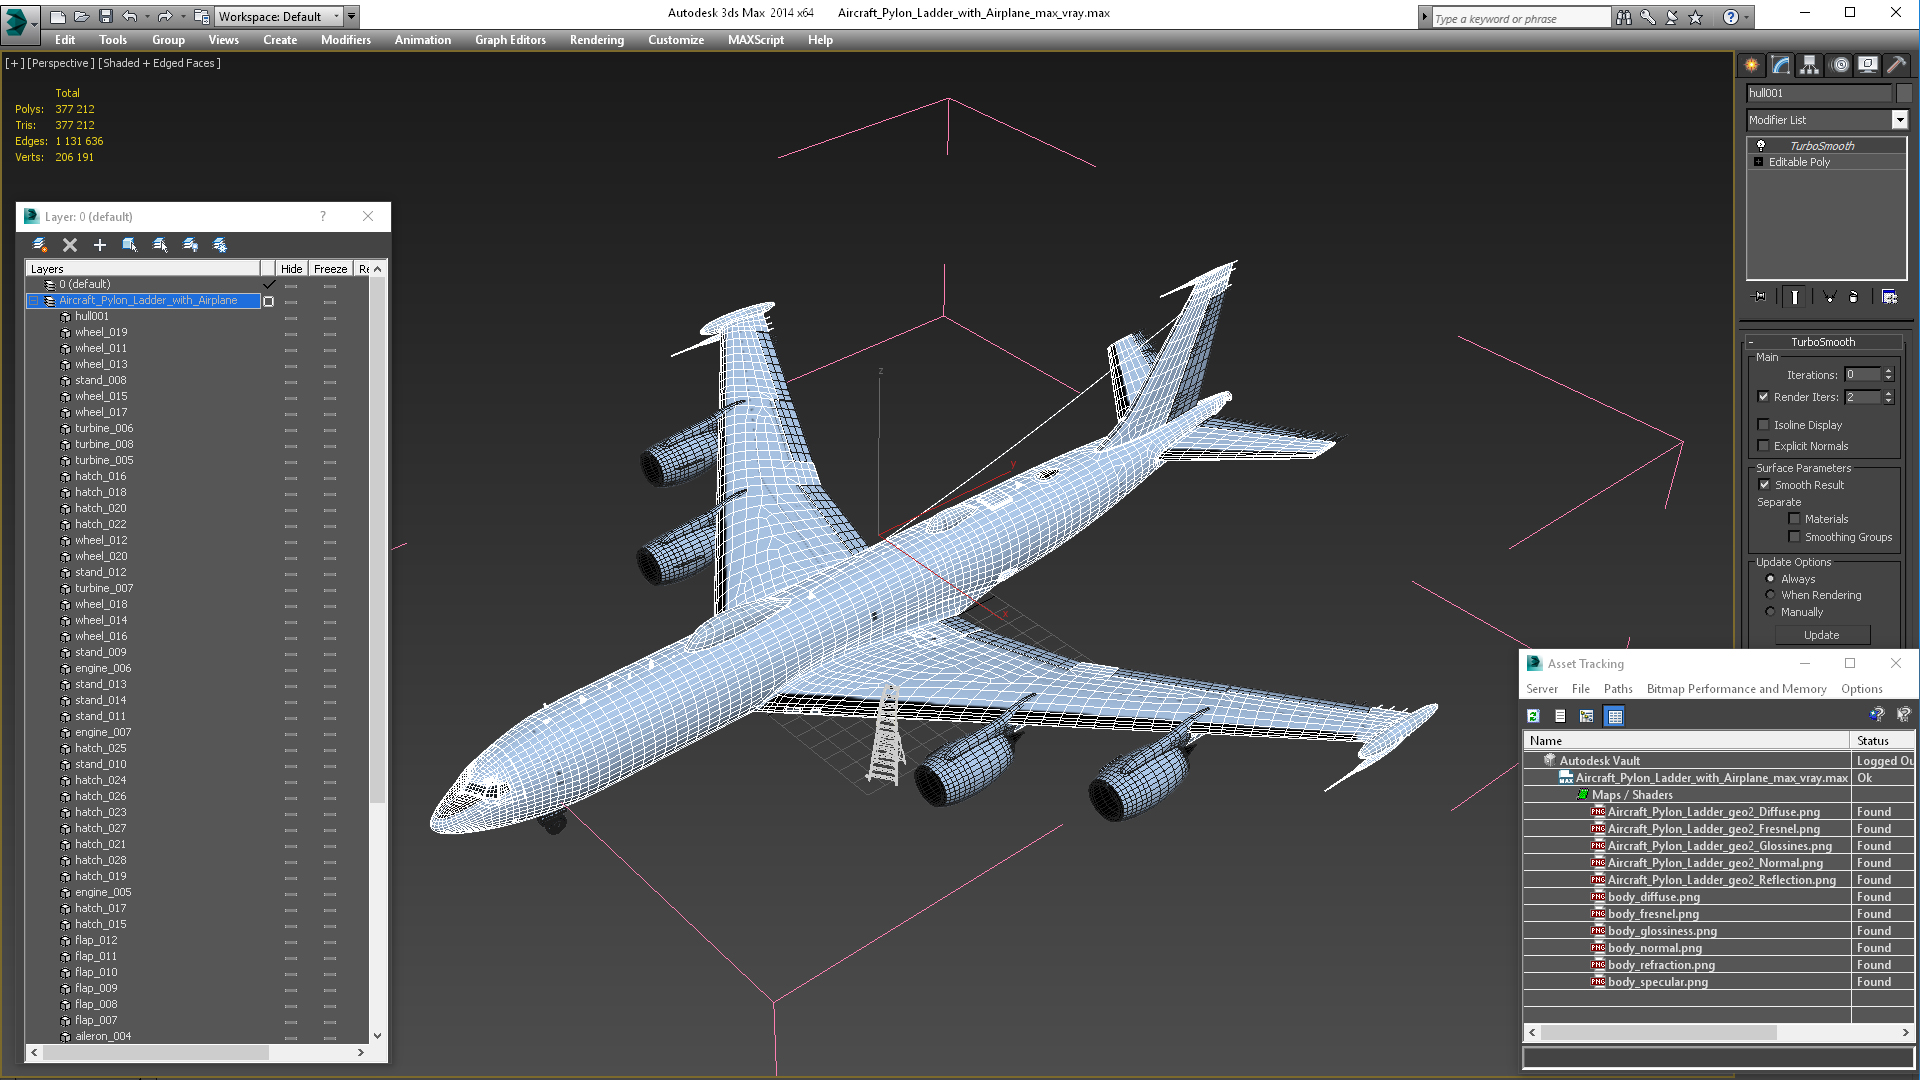
Task: Click Remove Modifier trash icon
Action: 1854,297
